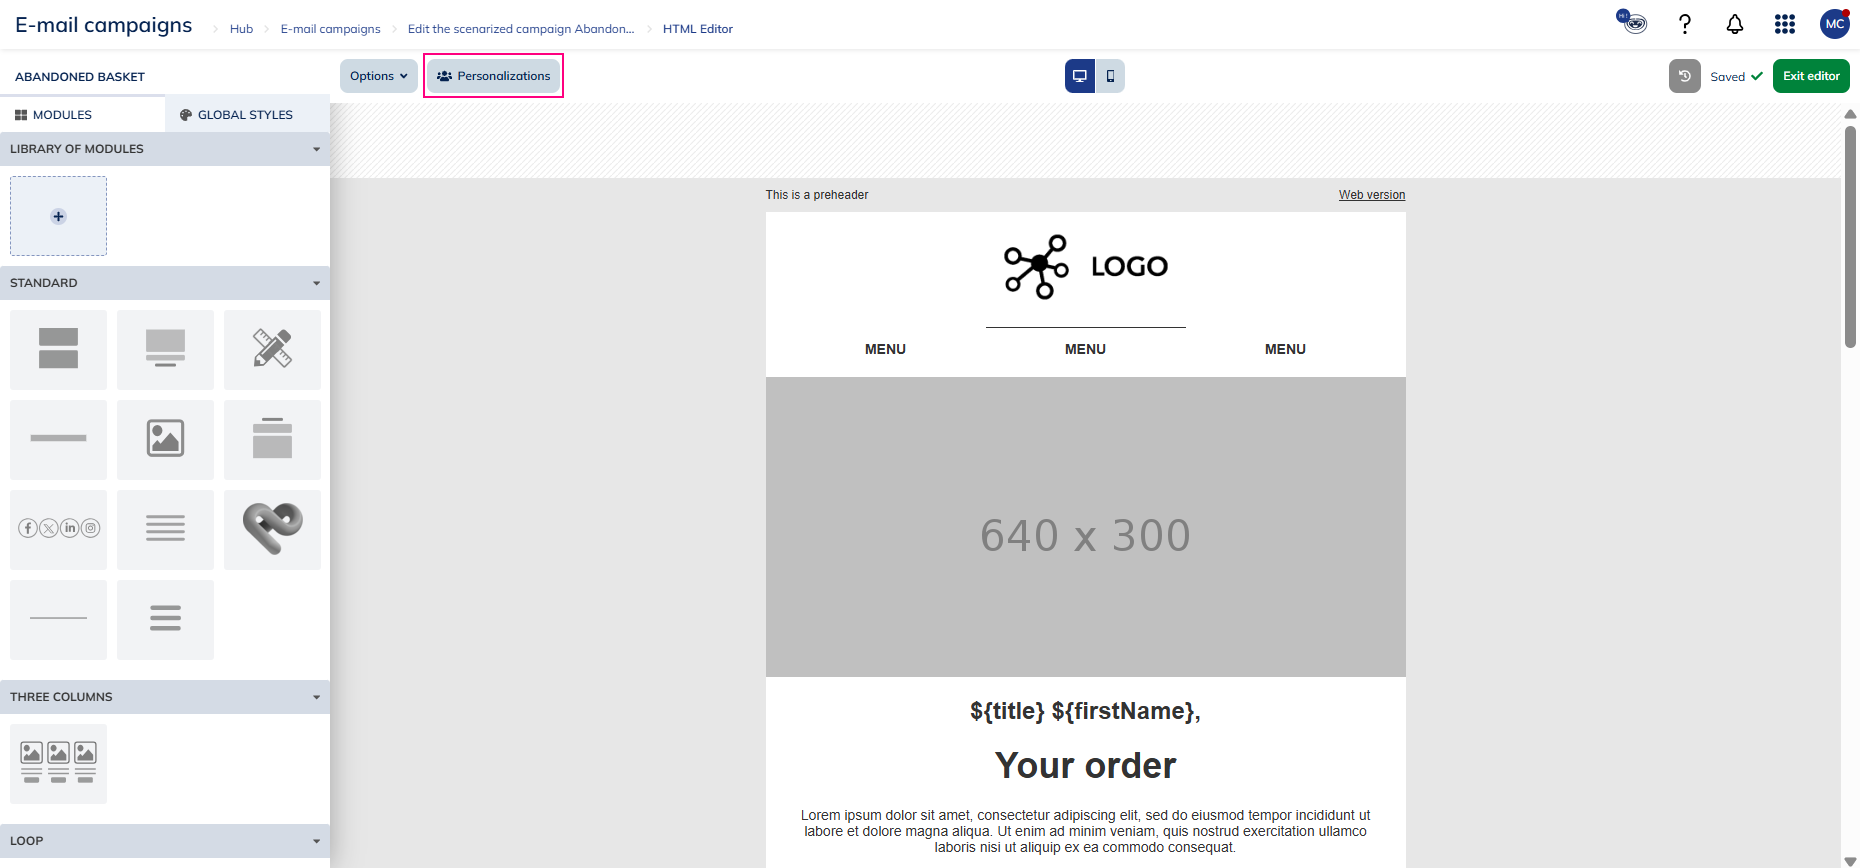The width and height of the screenshot is (1860, 868).
Task: Open the notifications bell
Action: 1734,25
